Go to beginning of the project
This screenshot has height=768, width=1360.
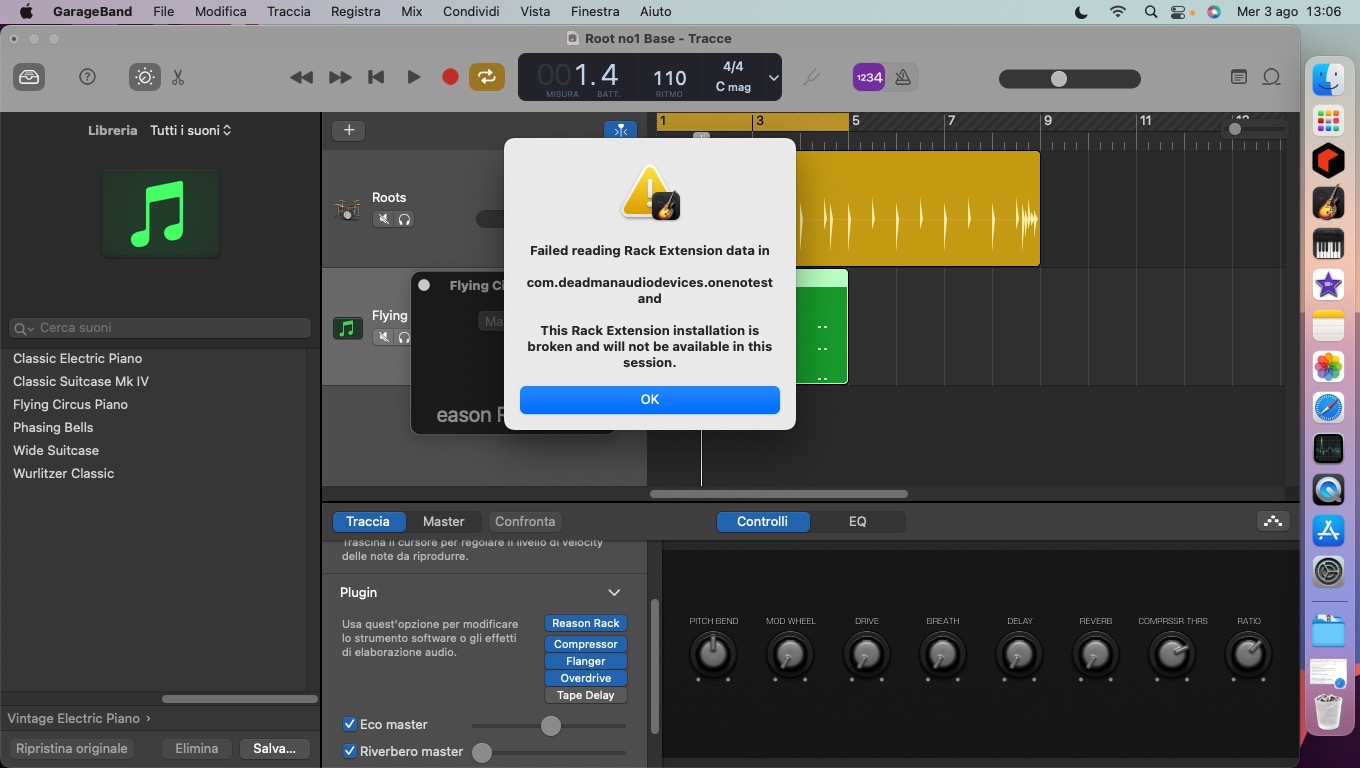coord(376,77)
